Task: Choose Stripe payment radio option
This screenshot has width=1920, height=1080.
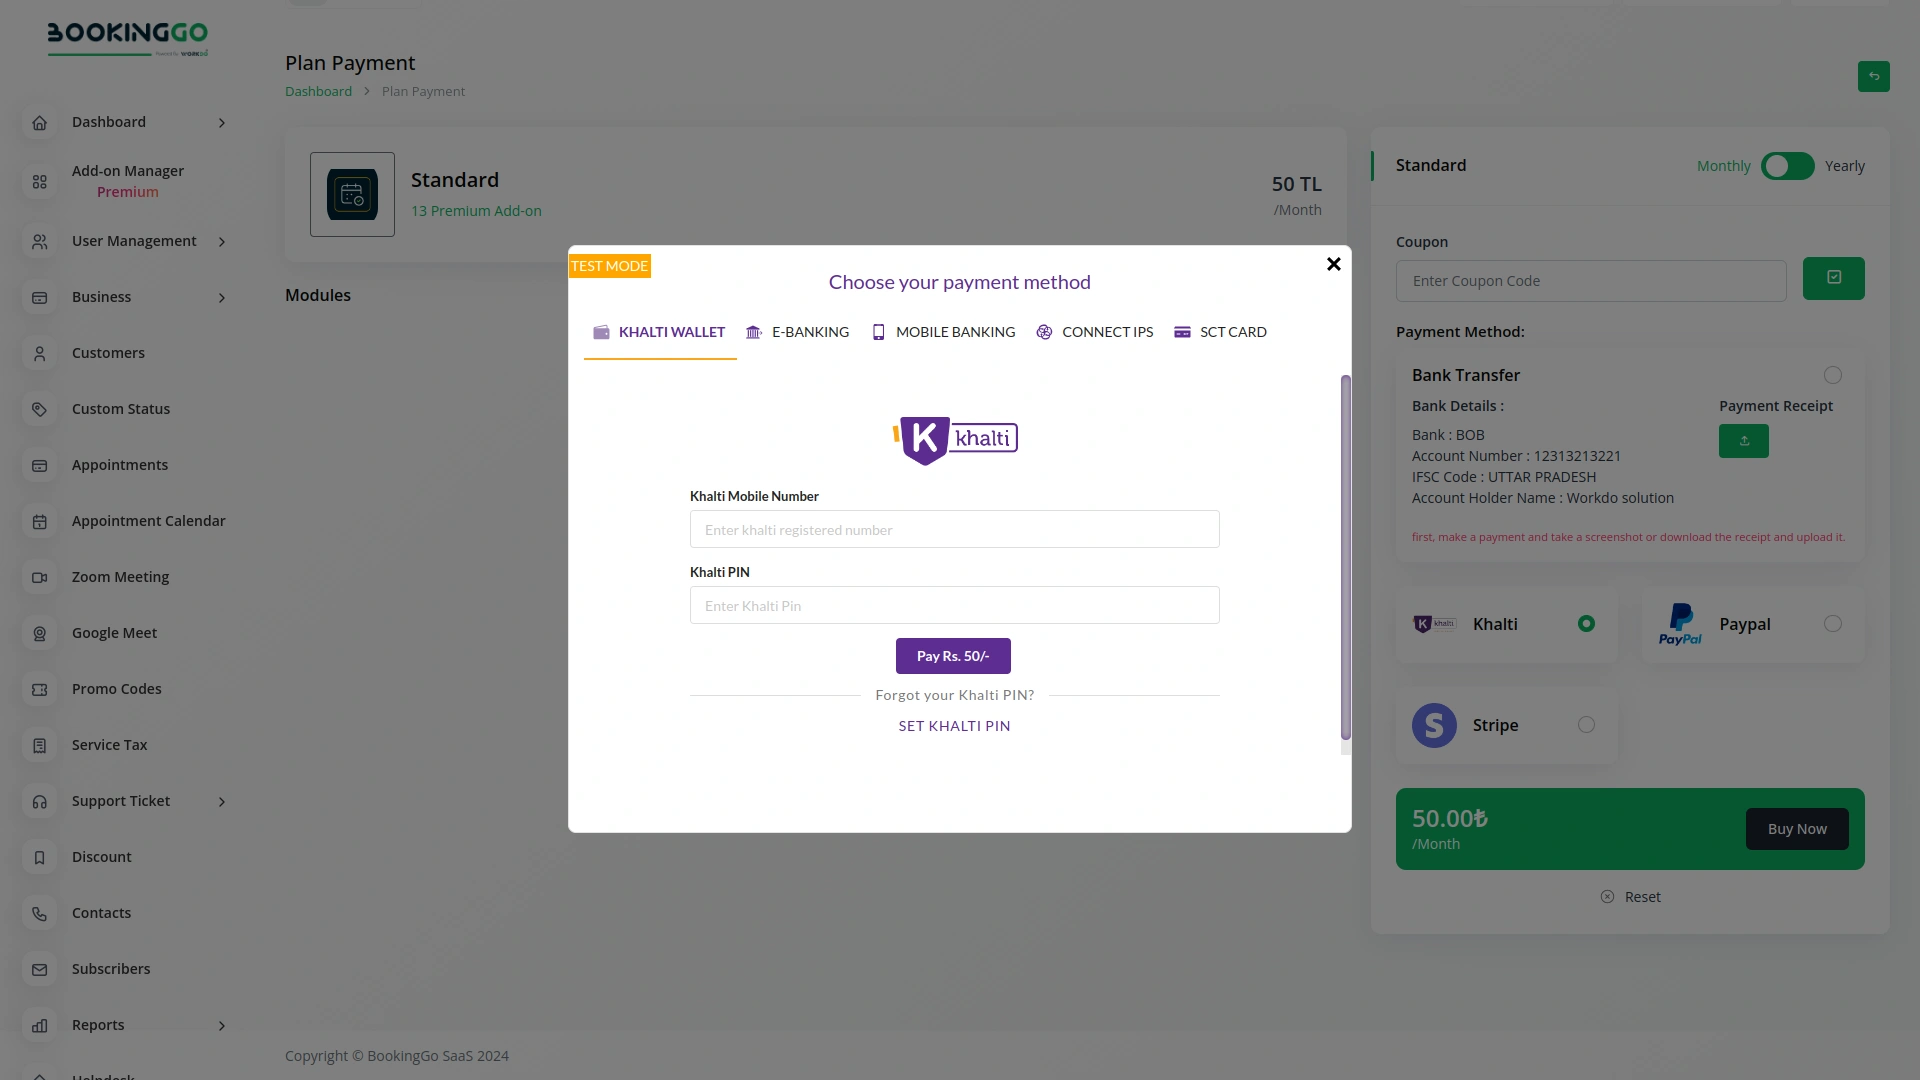Action: (1586, 725)
